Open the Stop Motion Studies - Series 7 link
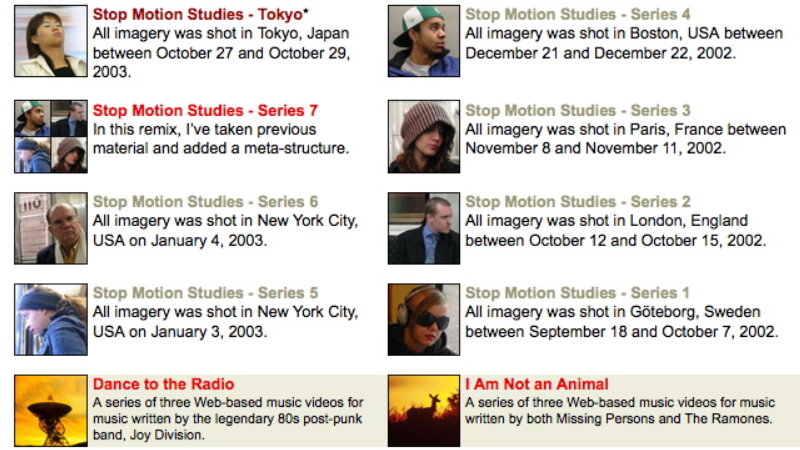 (205, 110)
